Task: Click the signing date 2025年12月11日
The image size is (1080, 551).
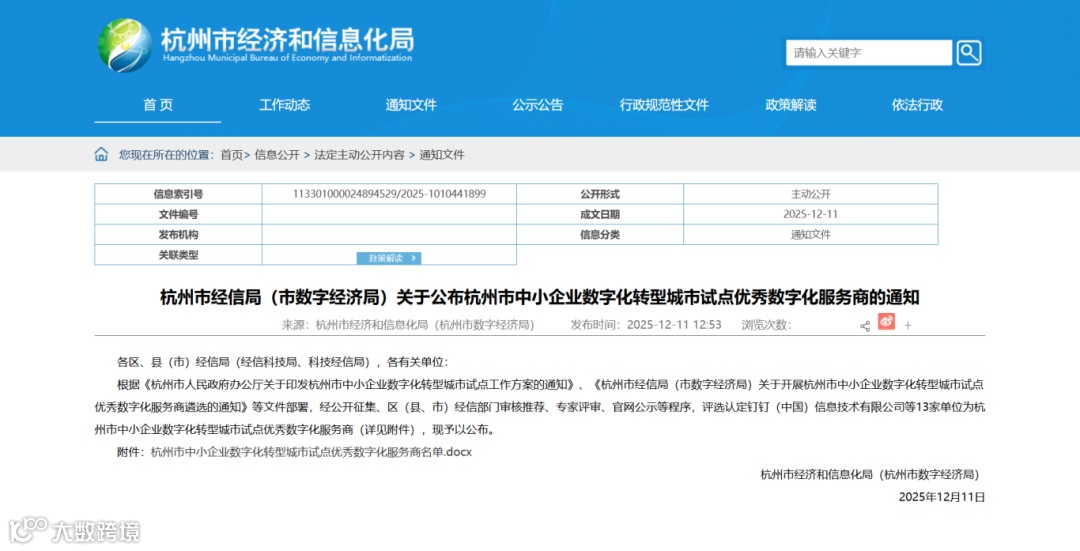Action: (942, 497)
